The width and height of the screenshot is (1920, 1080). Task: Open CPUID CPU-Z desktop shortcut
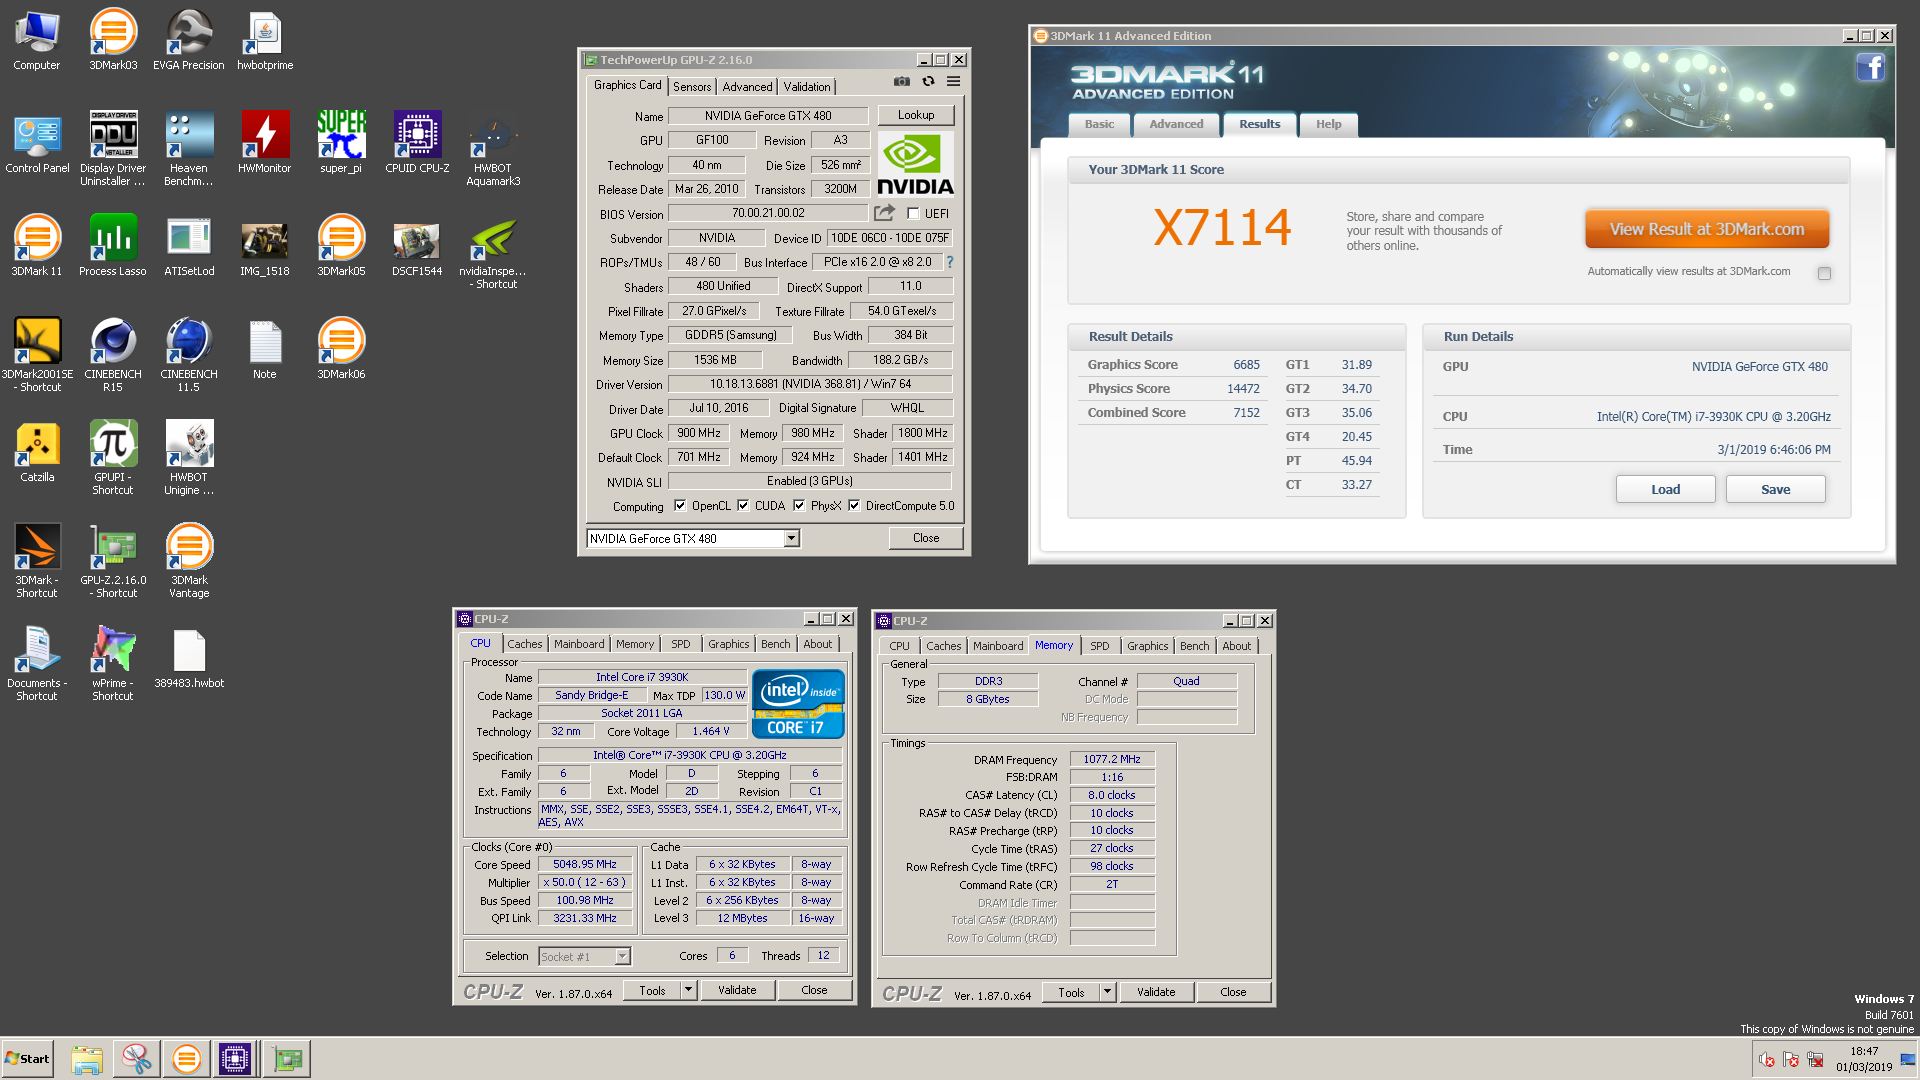pos(417,142)
